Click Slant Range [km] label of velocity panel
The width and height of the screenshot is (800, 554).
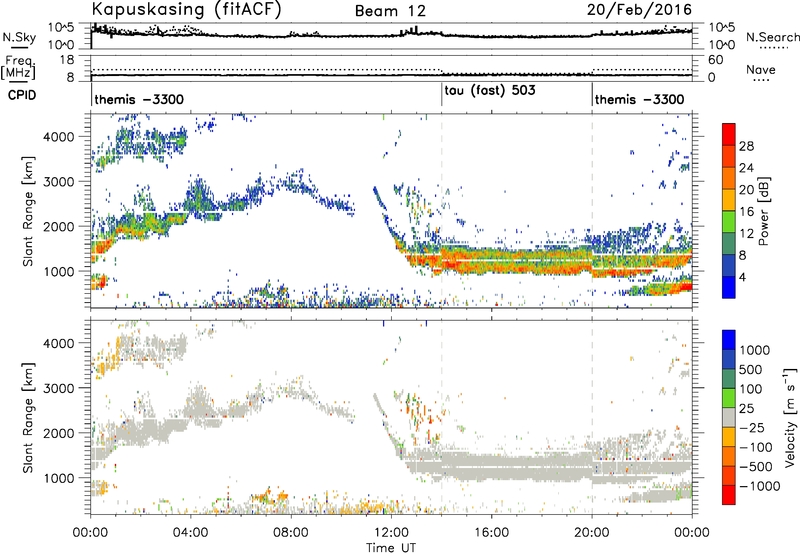click(29, 418)
